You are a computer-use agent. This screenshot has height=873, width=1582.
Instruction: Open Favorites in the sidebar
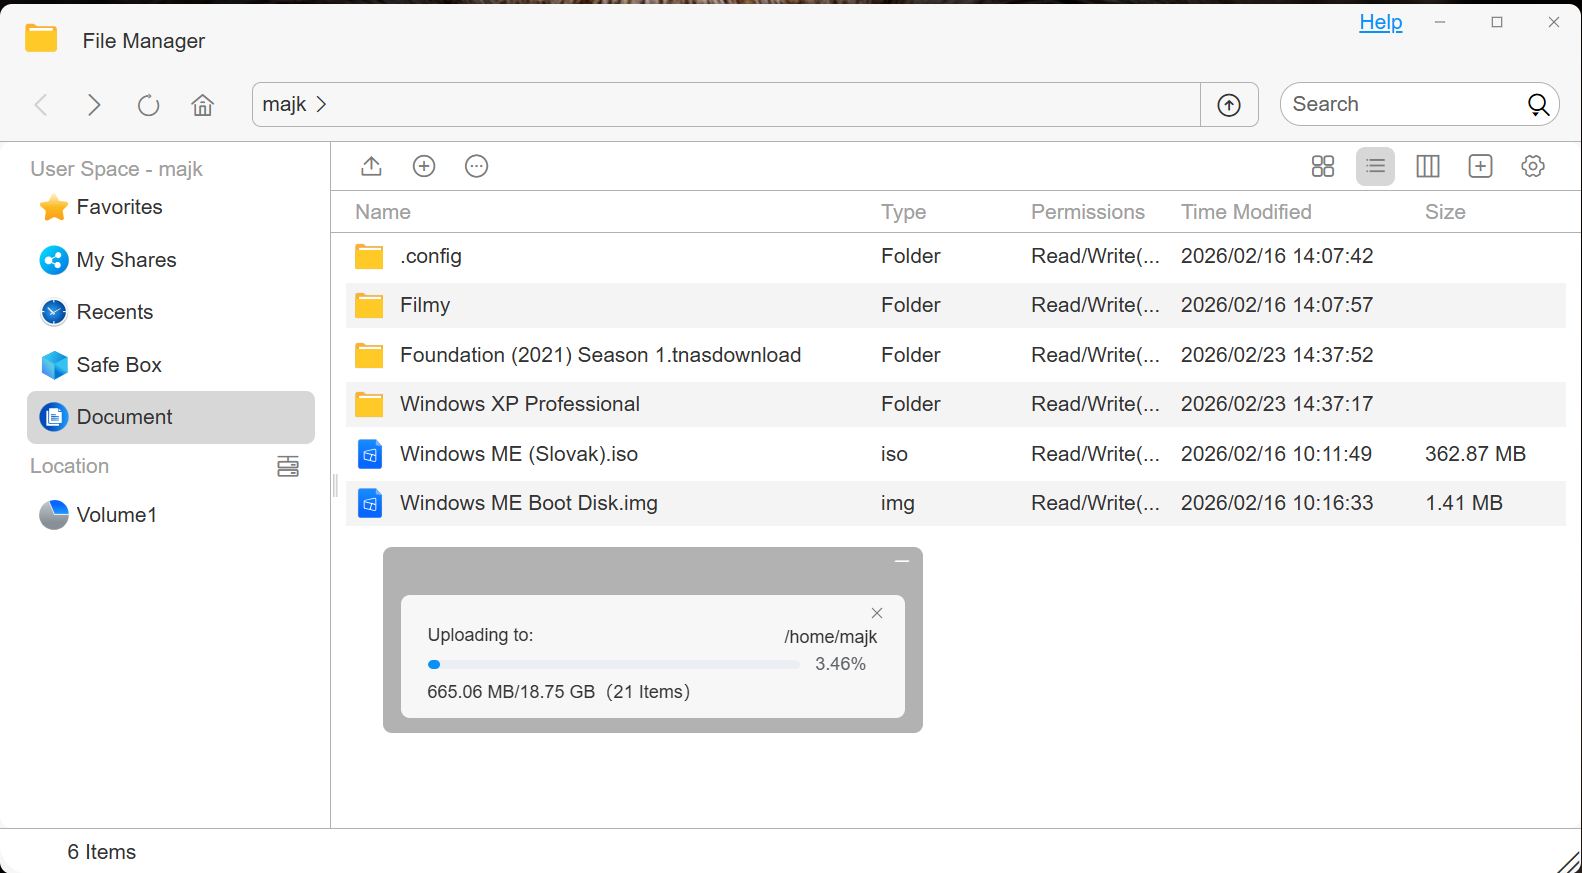(119, 207)
